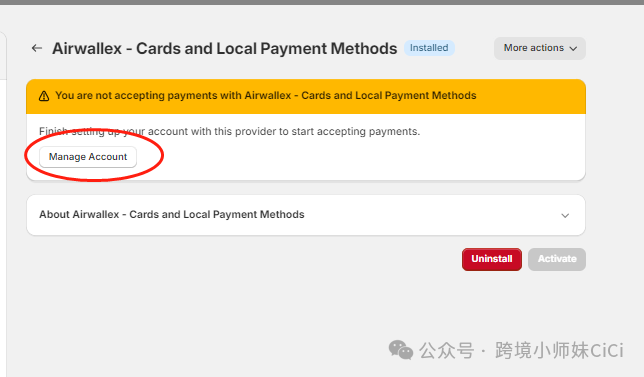Screen dimensions: 644x377
Task: Click the dark gray window top bar
Action: click(322, 2)
